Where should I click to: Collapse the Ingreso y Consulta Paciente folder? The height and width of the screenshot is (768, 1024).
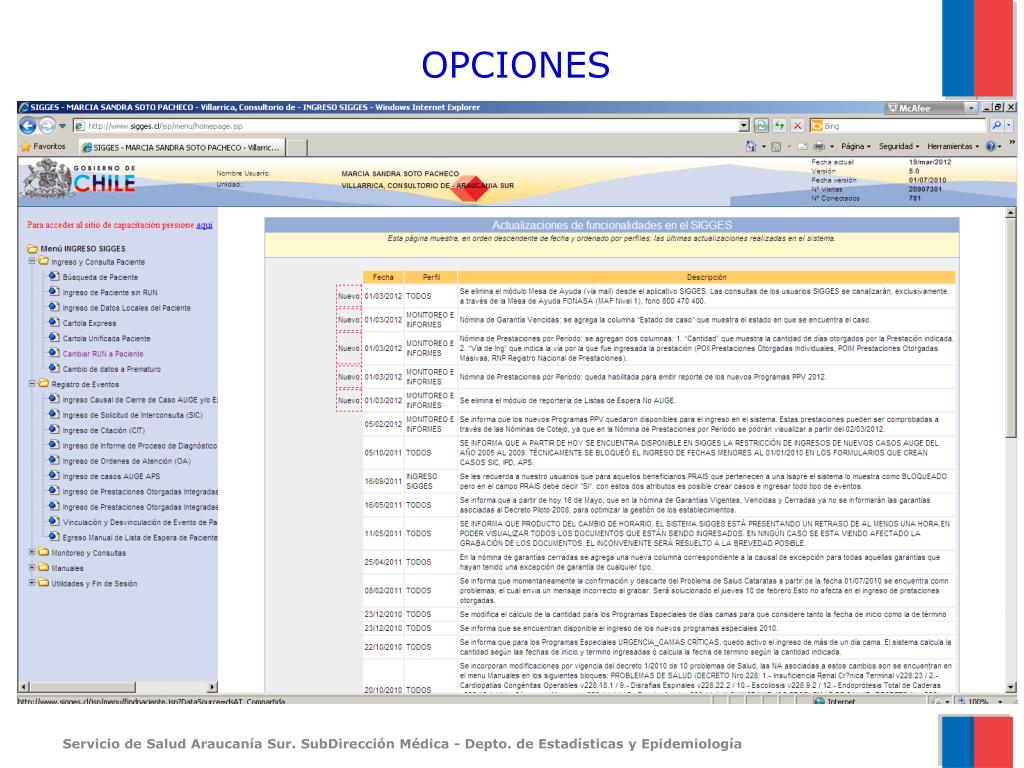(x=31, y=261)
